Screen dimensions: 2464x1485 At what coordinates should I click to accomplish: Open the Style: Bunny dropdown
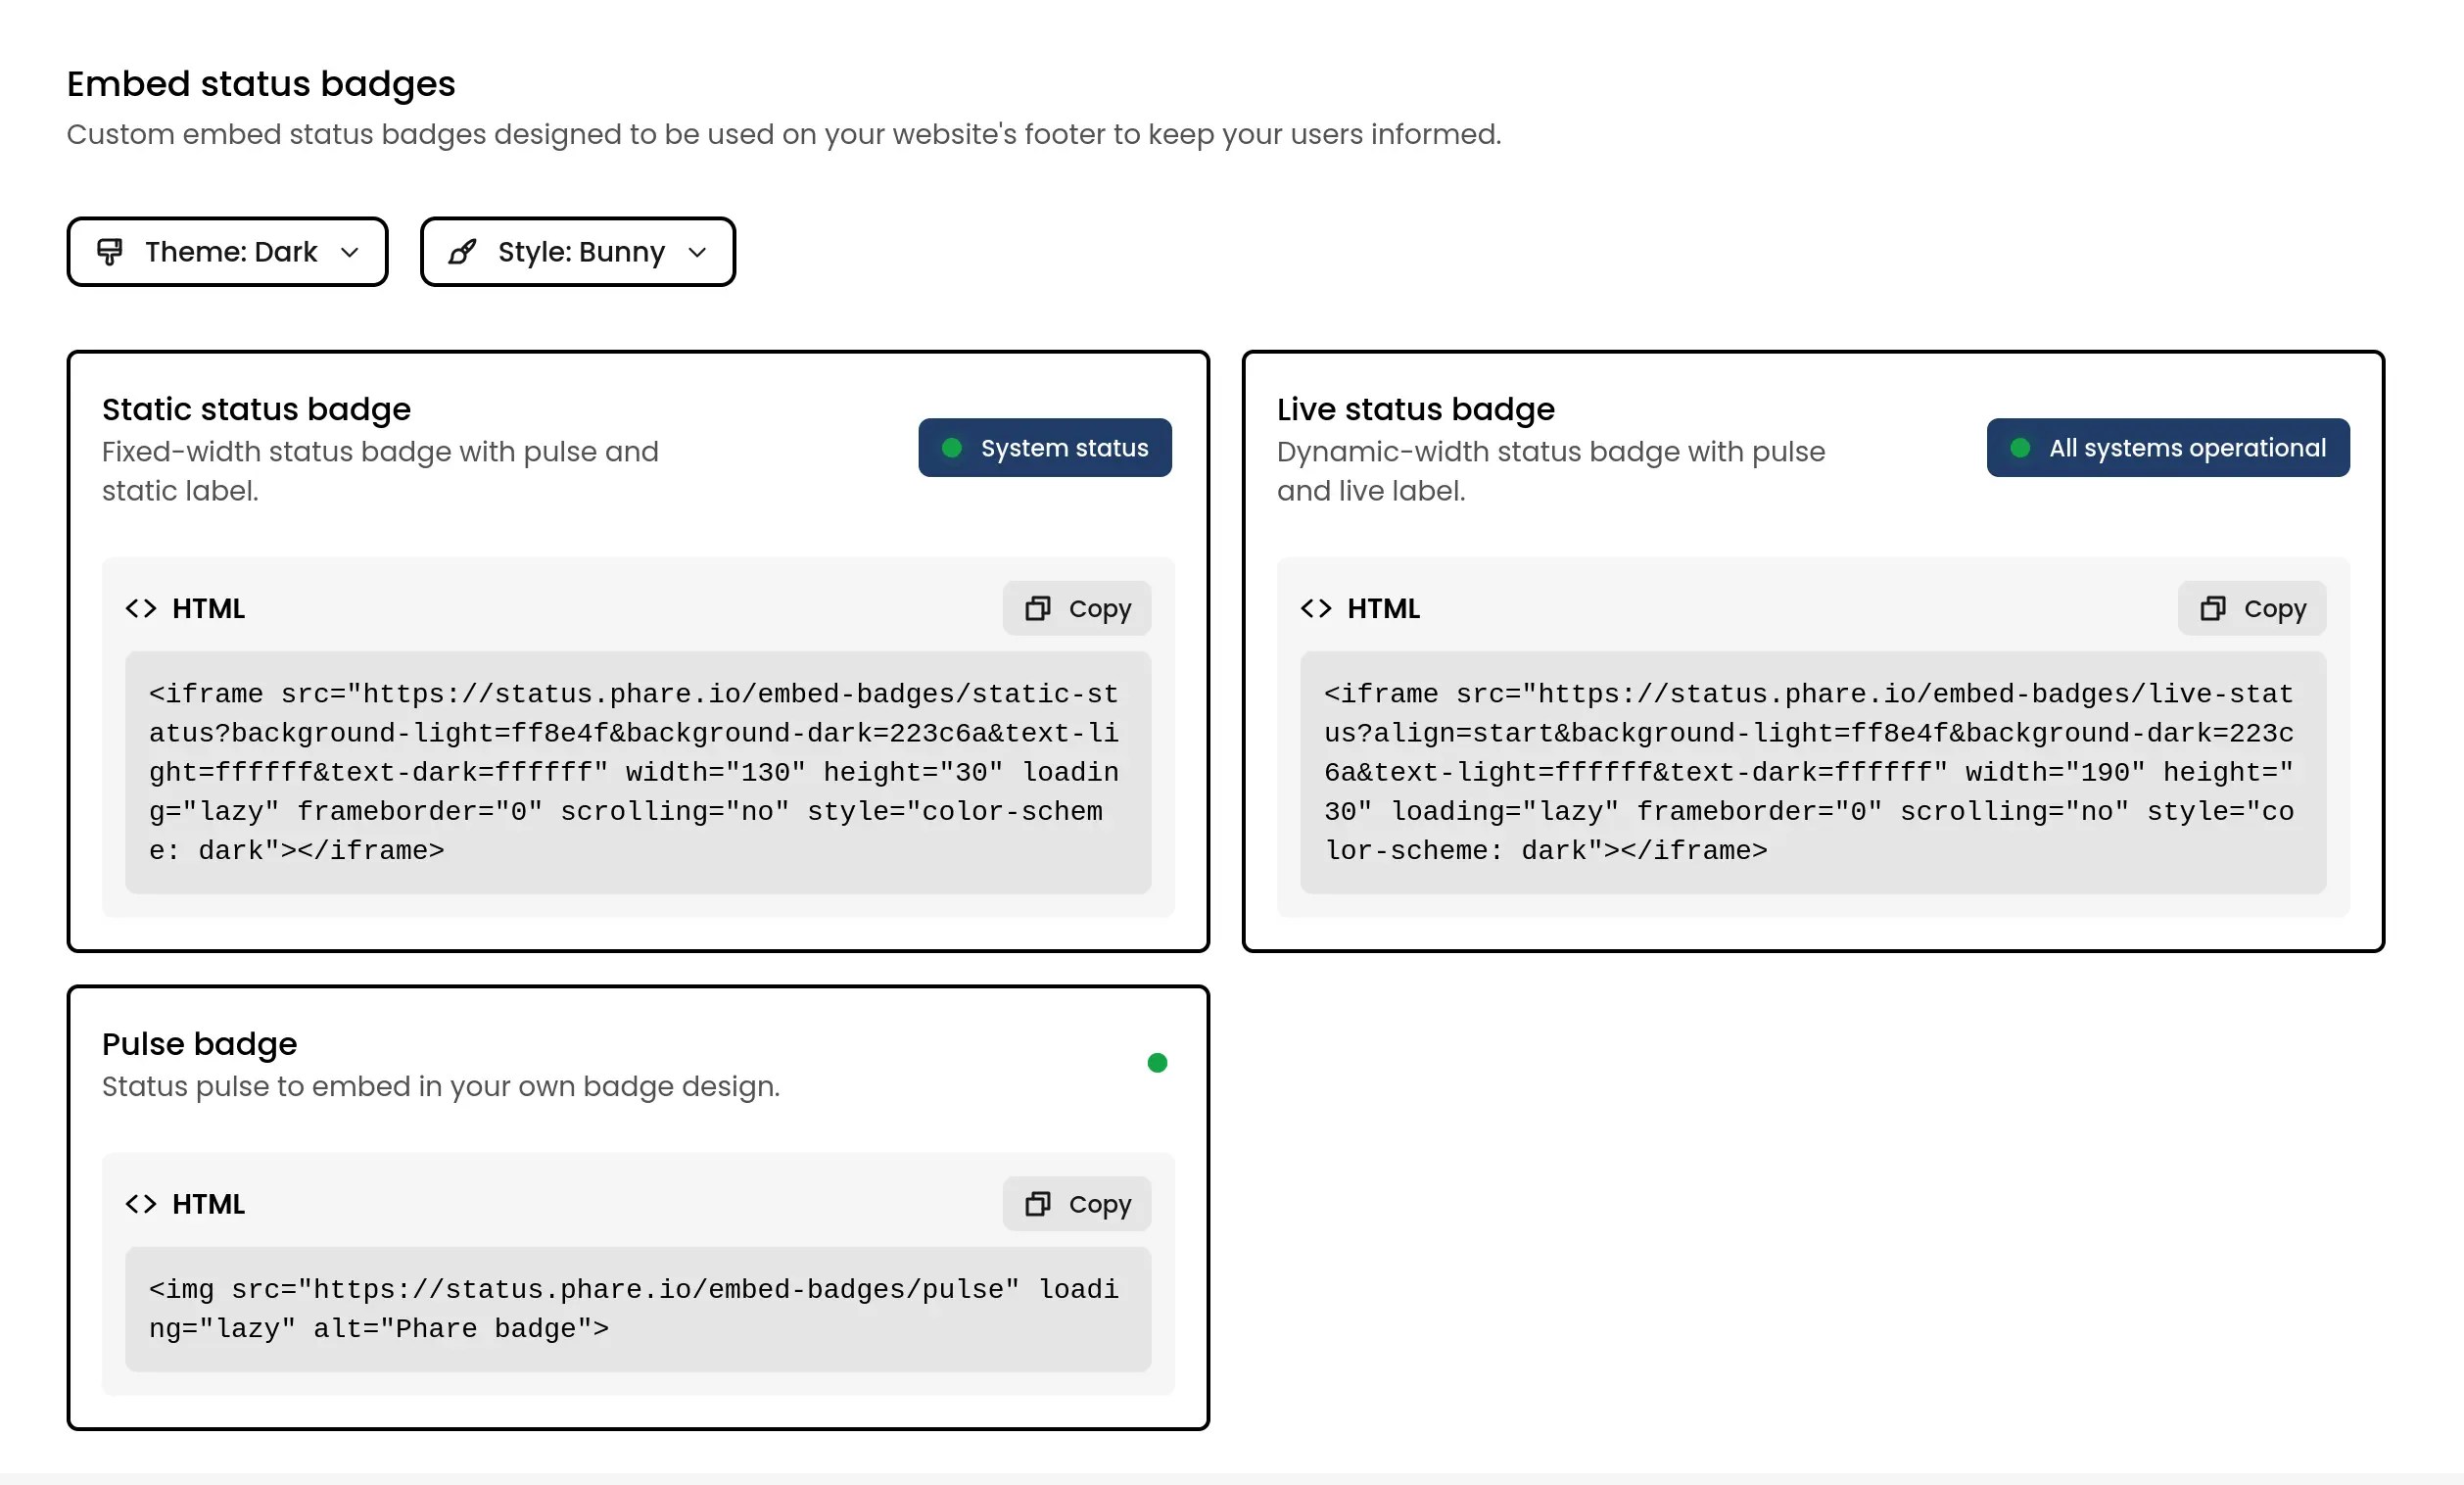point(577,252)
